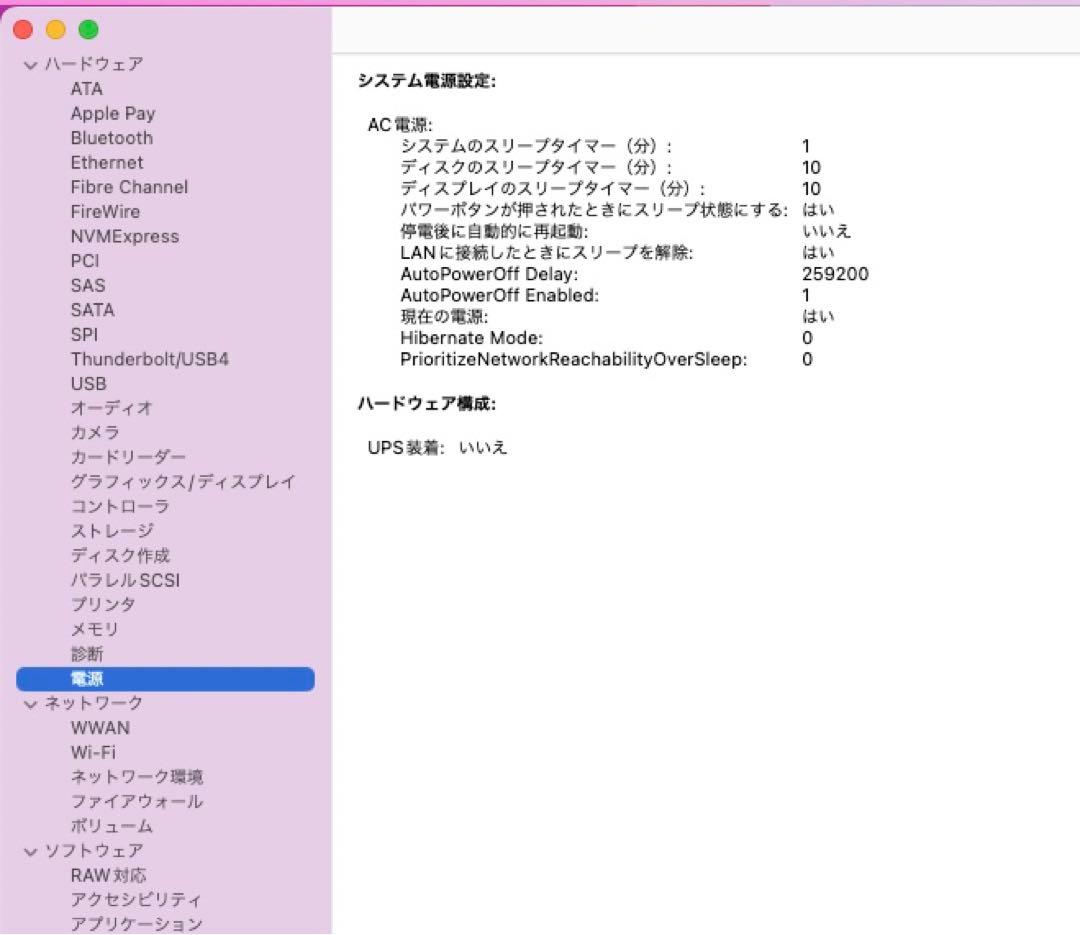Image resolution: width=1080 pixels, height=935 pixels.
Task: Open the カメラ (Camera) section
Action: point(96,432)
